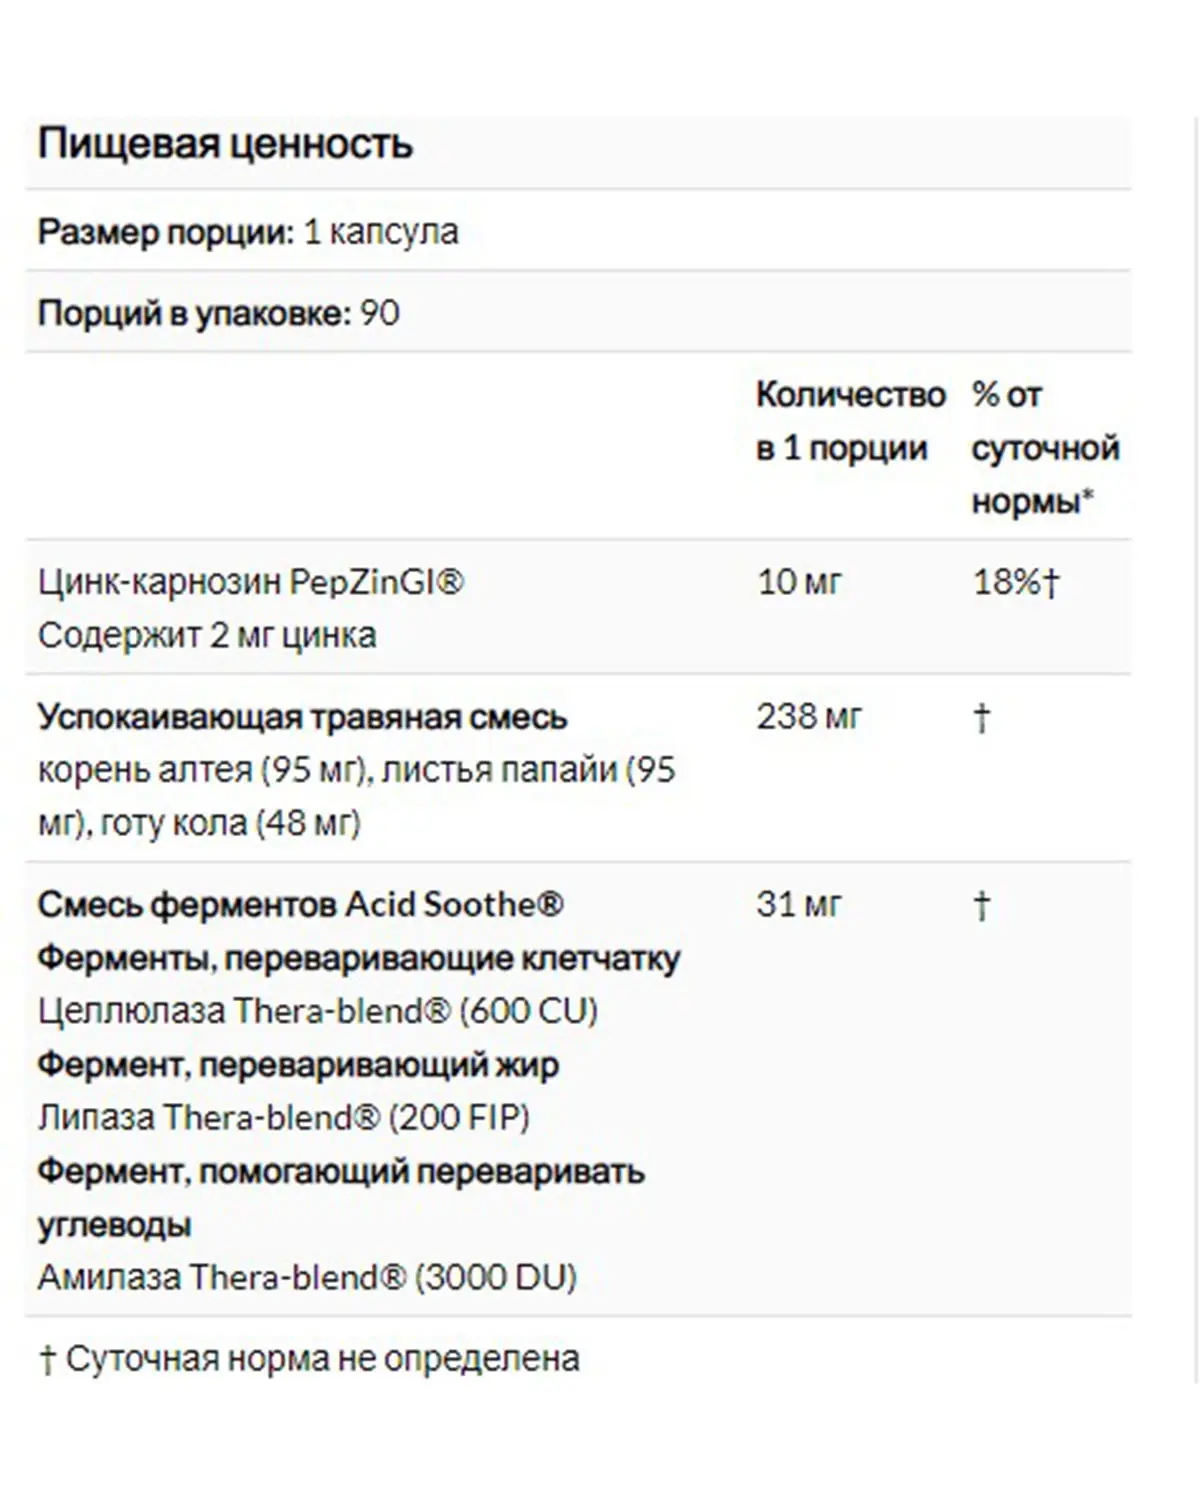
Task: Click the dagger symbol beside 238 мг
Action: click(982, 717)
